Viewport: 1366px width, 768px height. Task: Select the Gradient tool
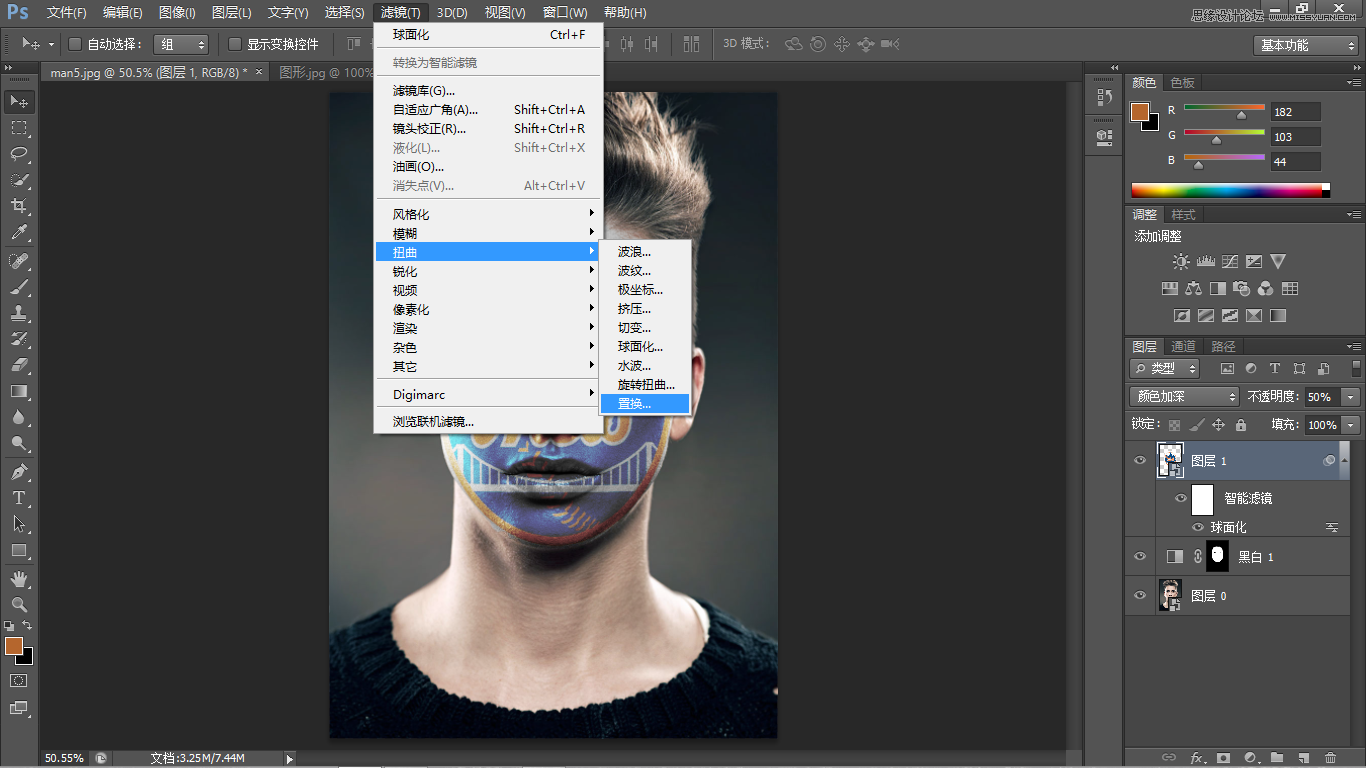coord(19,391)
